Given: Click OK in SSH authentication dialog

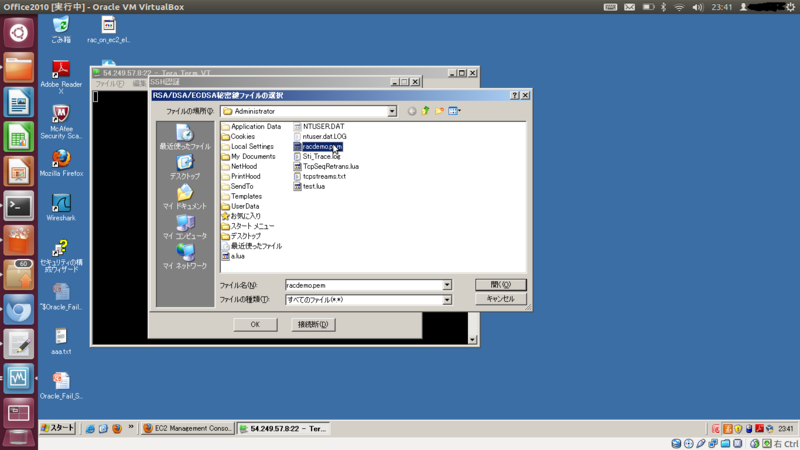Looking at the screenshot, I should (x=255, y=324).
